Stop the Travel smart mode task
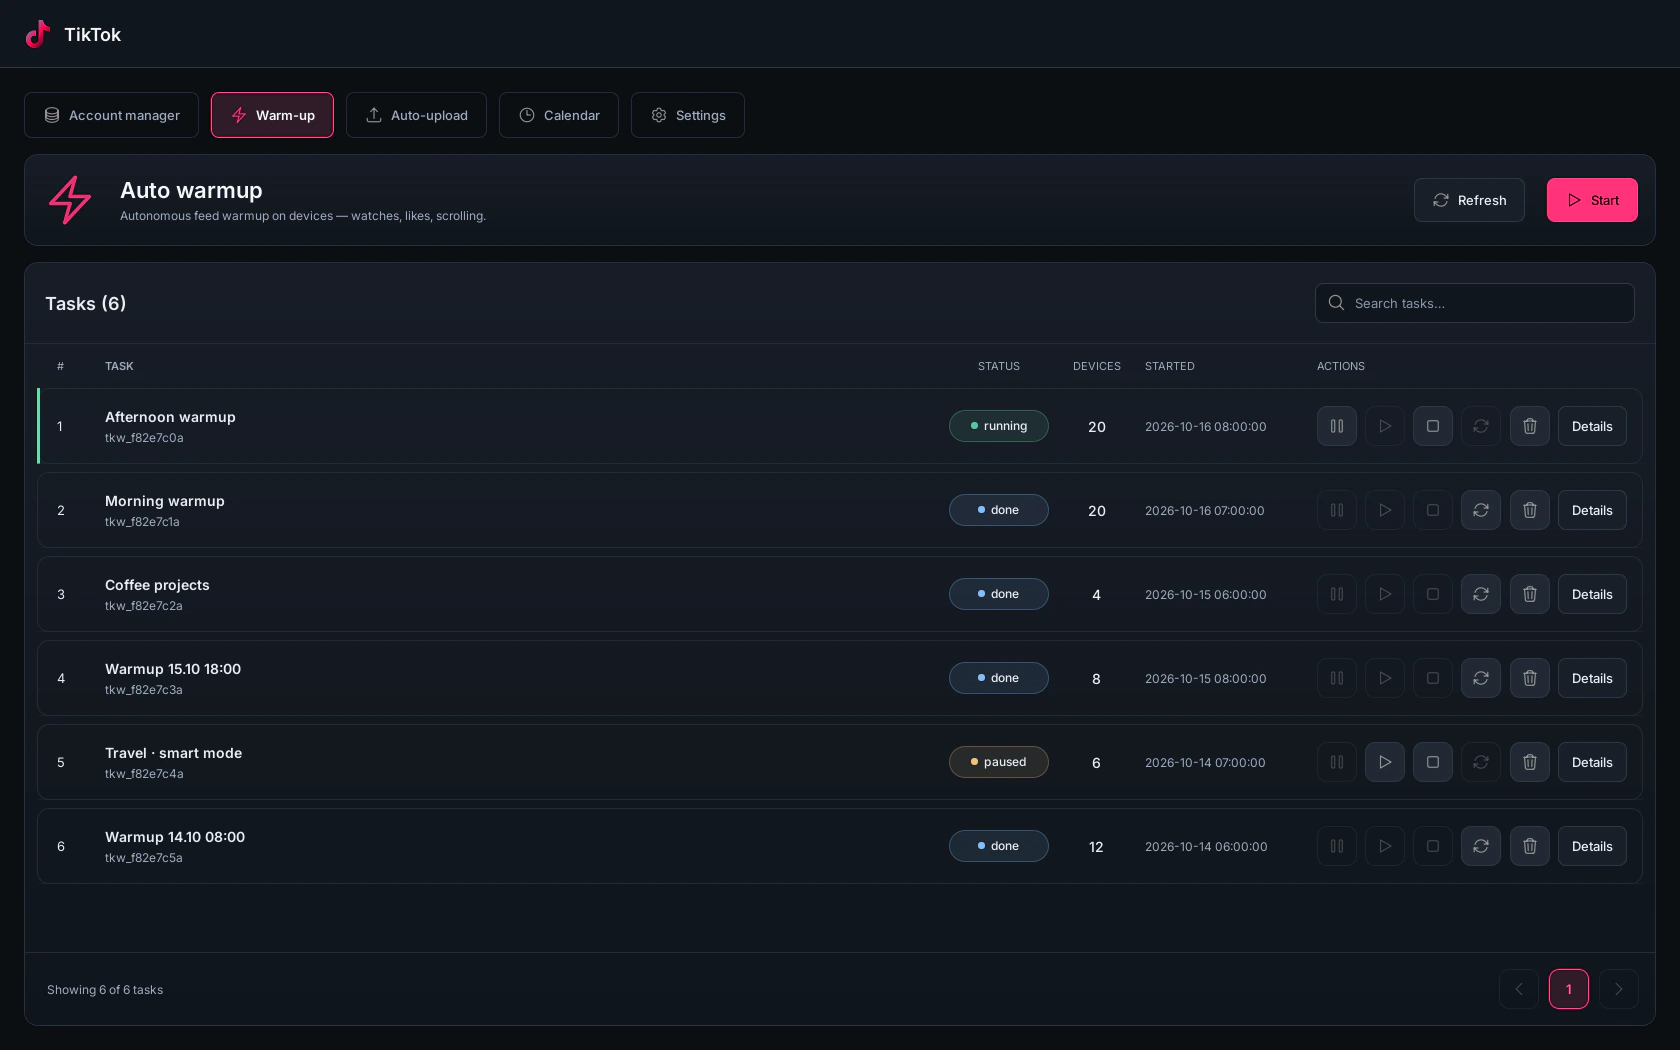 (x=1433, y=762)
